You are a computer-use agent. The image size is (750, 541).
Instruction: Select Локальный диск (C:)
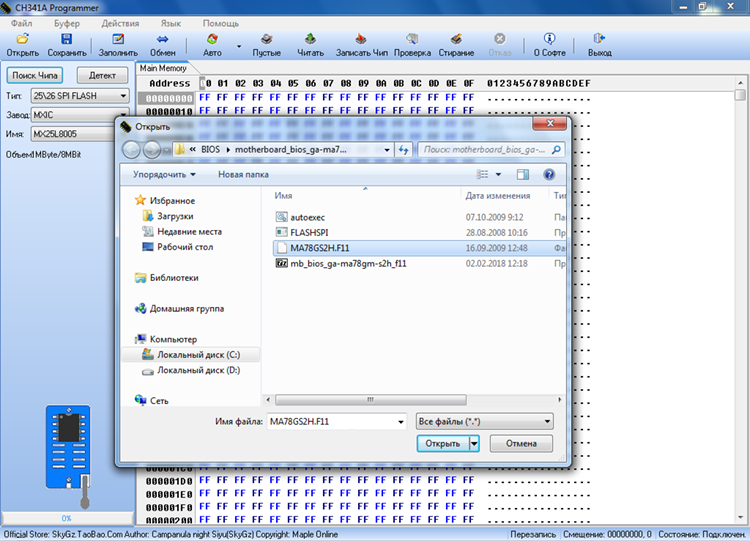coord(199,354)
